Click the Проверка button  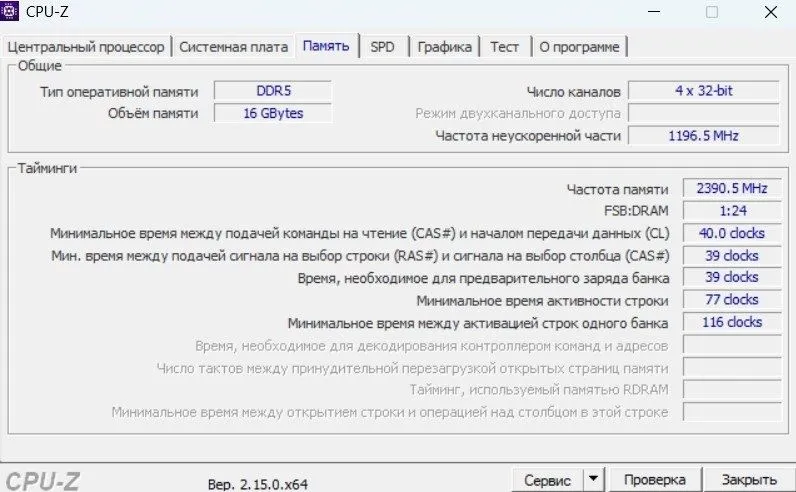click(654, 480)
